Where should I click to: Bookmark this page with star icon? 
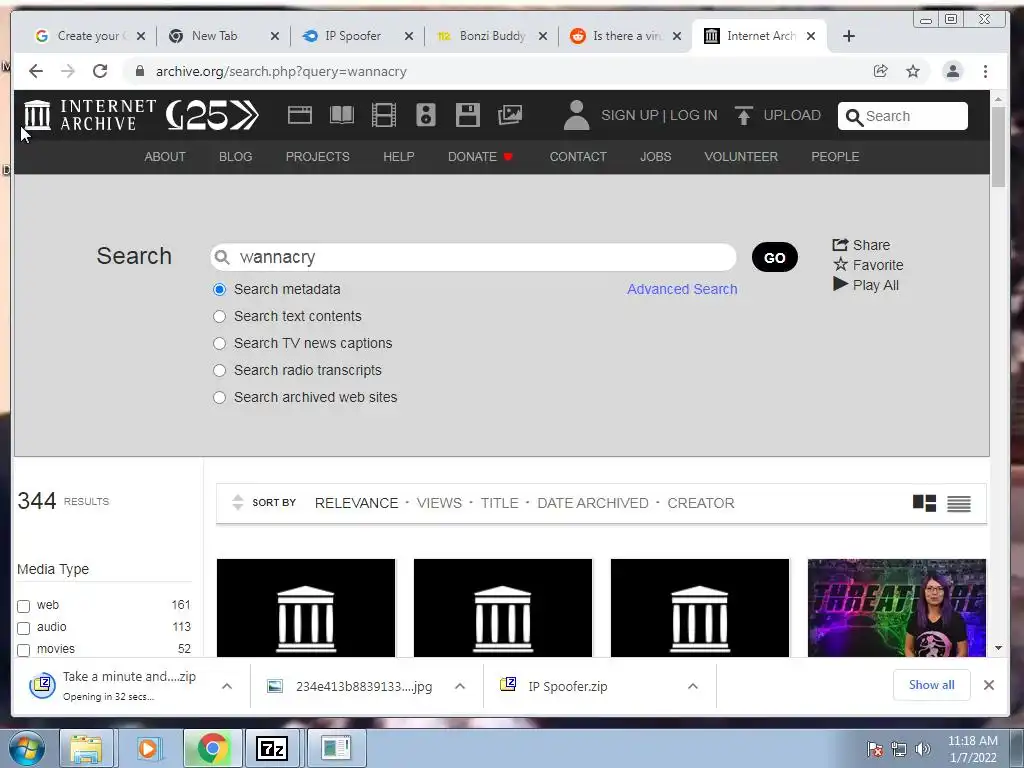pos(913,71)
